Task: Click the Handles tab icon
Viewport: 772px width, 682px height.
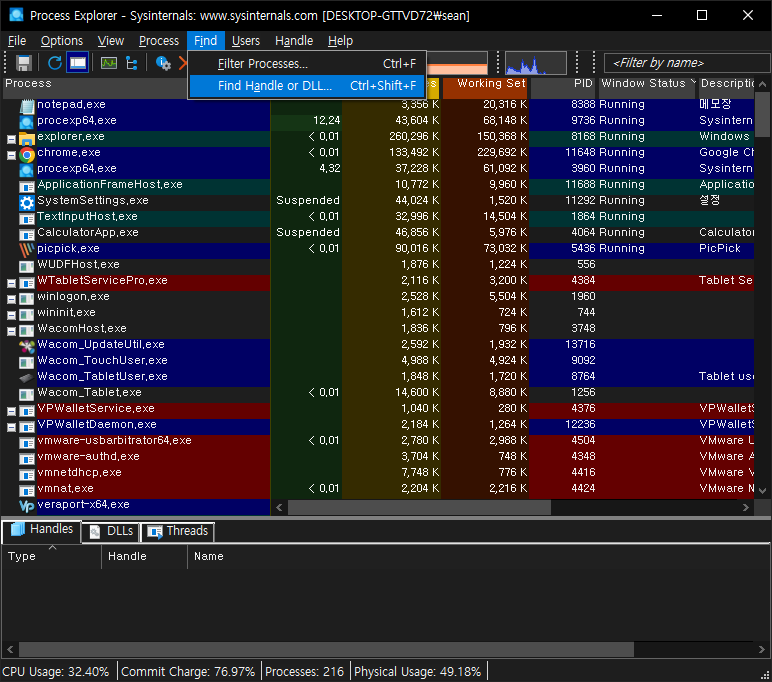Action: [x=18, y=529]
